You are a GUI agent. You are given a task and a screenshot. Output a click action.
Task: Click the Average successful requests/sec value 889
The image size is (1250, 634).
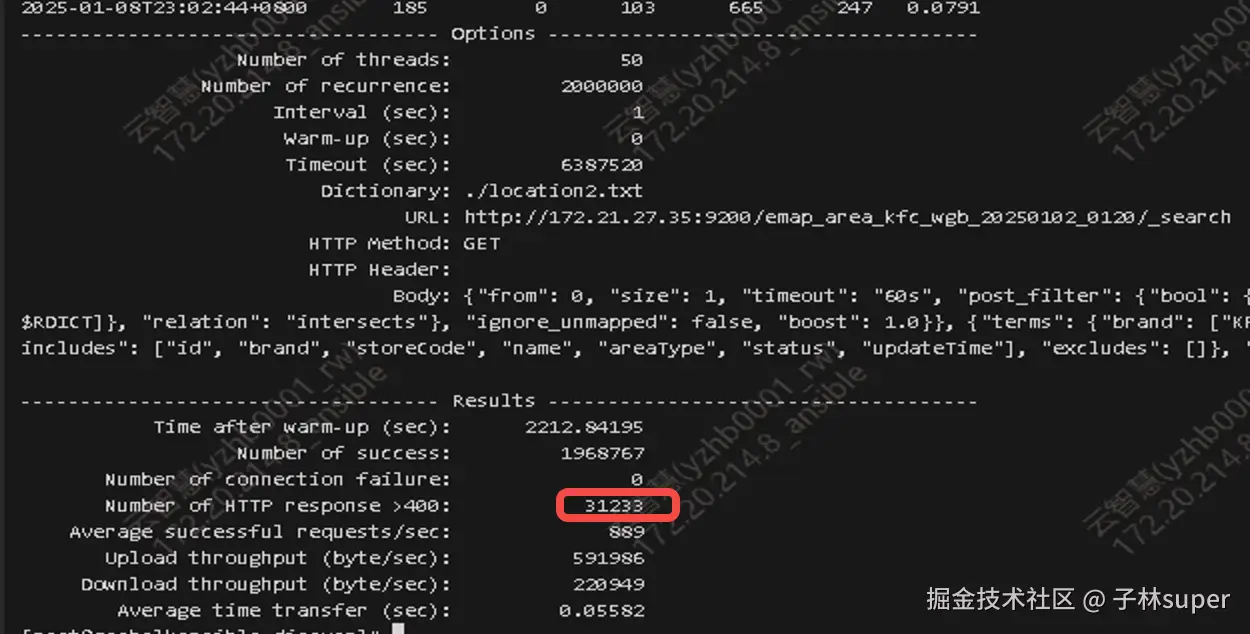[626, 532]
